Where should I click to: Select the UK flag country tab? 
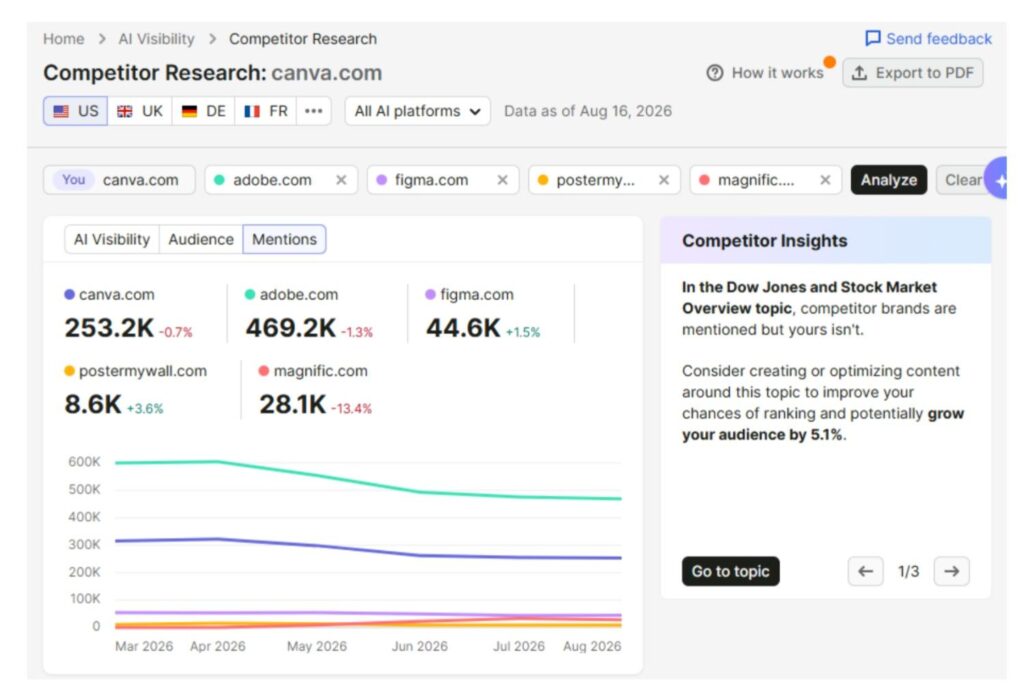[140, 111]
